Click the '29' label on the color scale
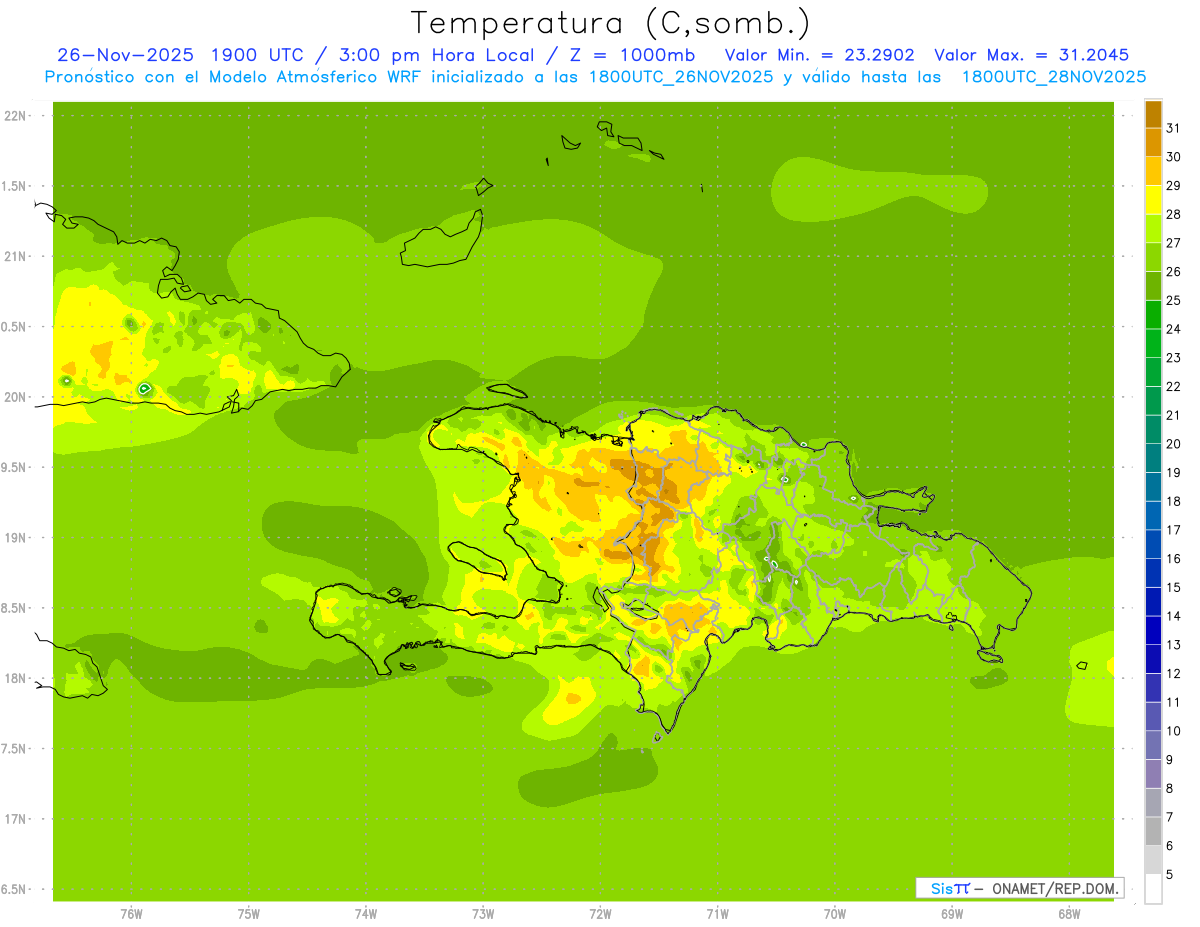Screen dimensions: 1200x927 click(1174, 185)
